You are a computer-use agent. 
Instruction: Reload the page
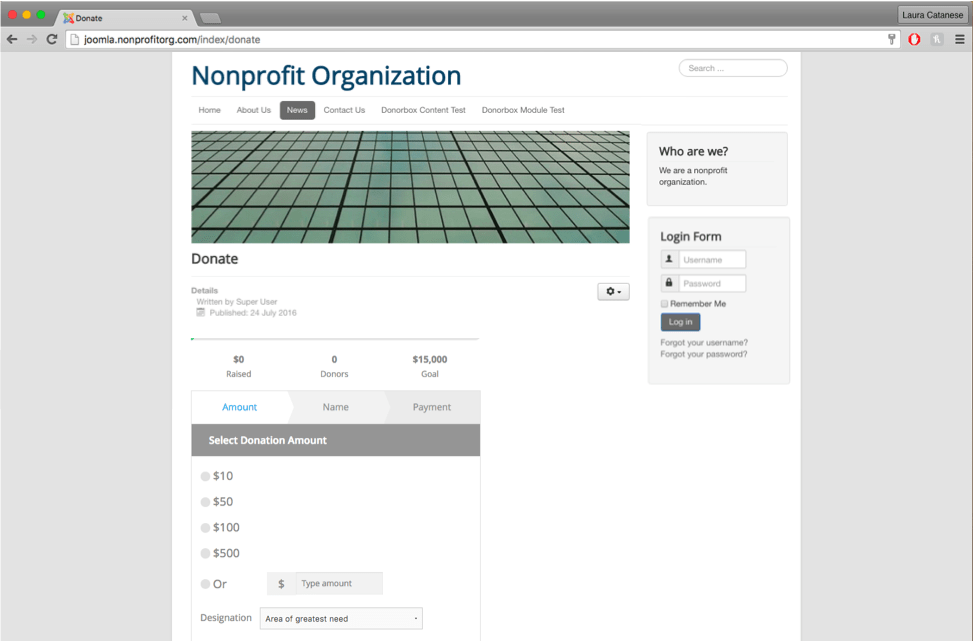click(53, 38)
